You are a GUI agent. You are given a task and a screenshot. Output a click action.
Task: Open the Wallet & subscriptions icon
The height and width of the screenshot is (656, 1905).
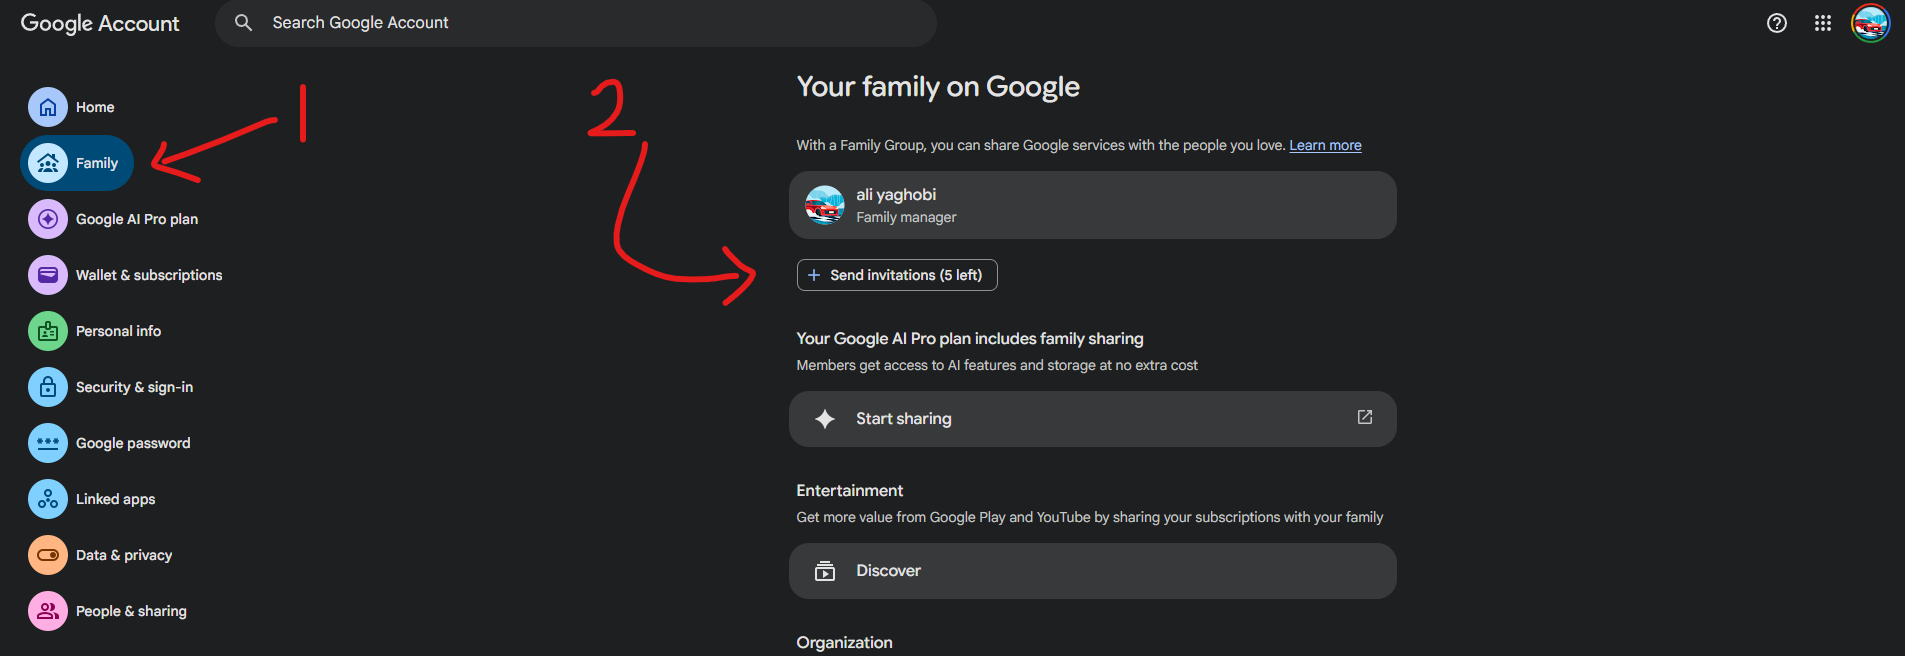tap(48, 275)
